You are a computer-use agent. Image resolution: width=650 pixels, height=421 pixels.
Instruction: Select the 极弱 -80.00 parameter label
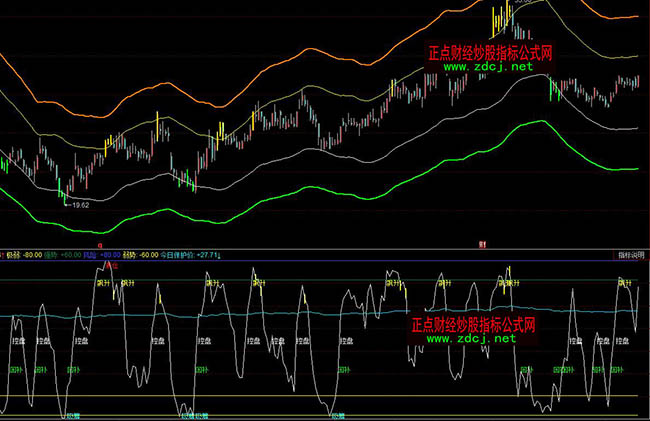click(20, 255)
